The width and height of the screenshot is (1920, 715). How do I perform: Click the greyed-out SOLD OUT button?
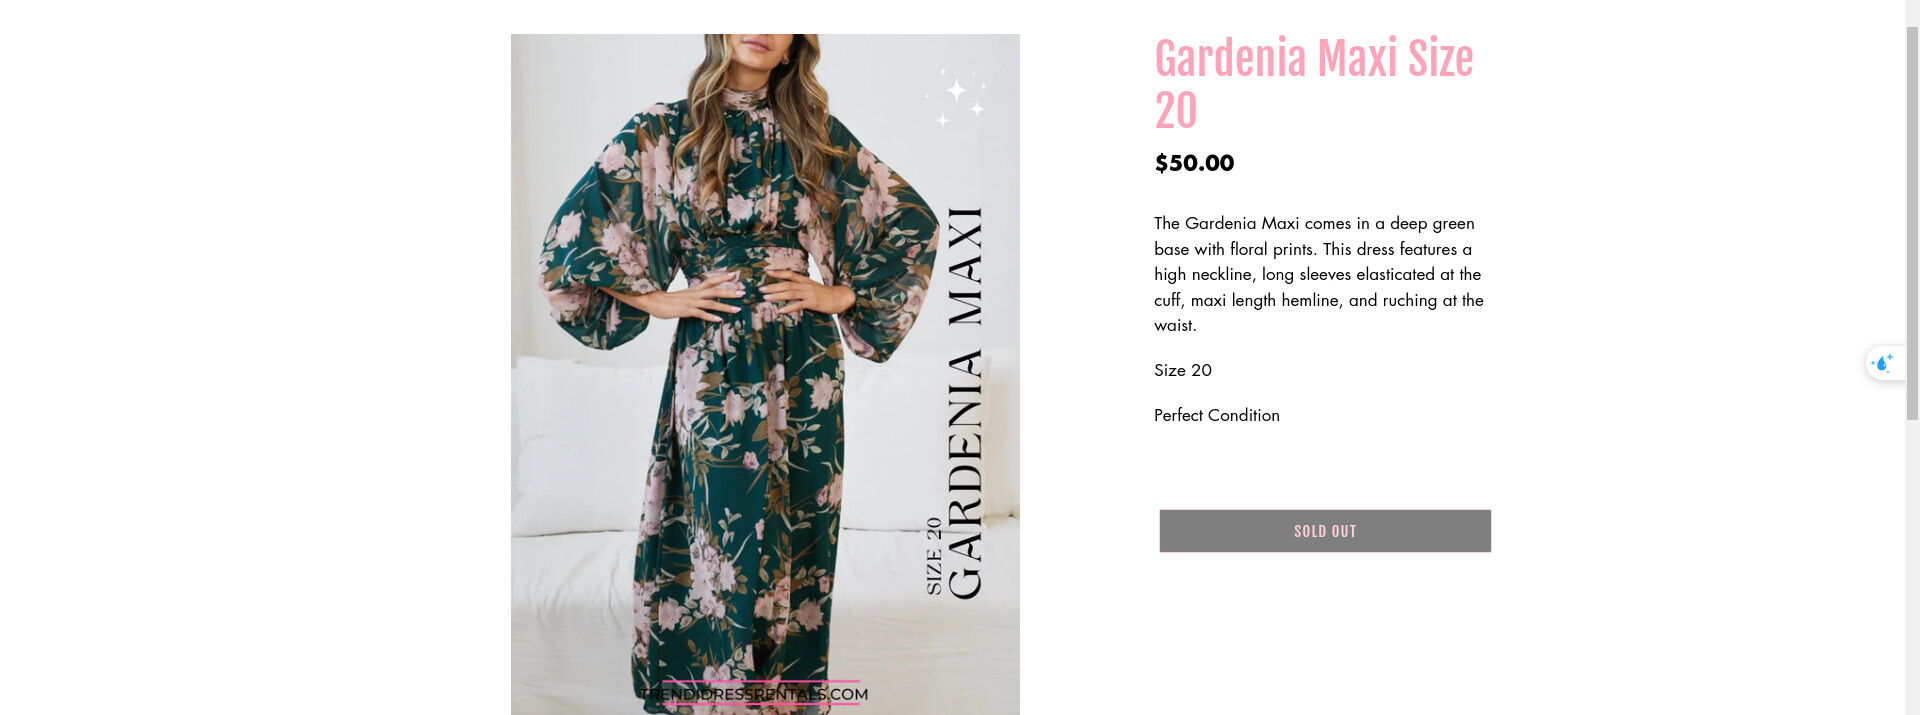point(1325,531)
